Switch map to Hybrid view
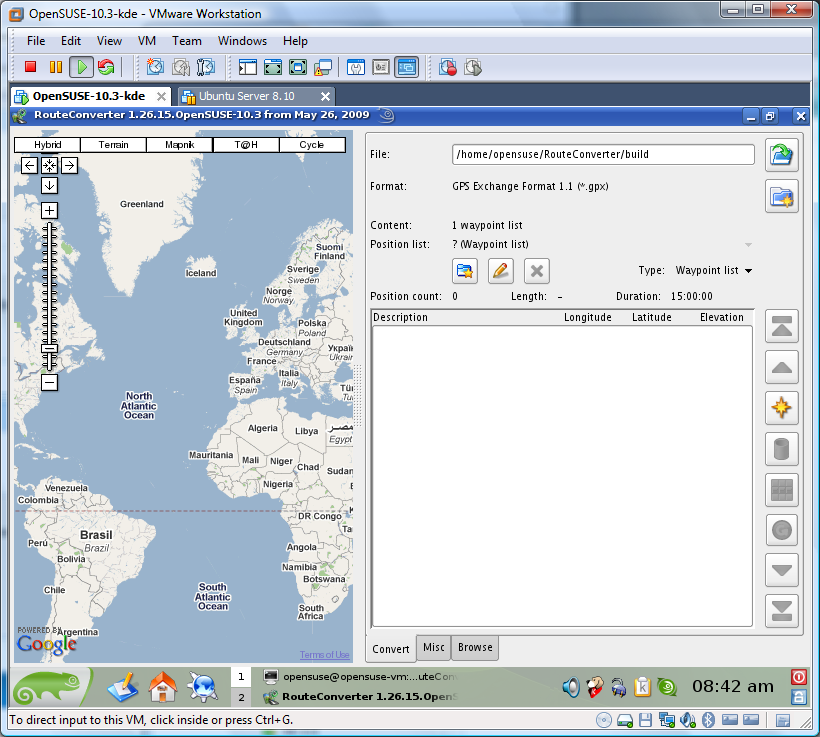The height and width of the screenshot is (737, 820). click(47, 145)
